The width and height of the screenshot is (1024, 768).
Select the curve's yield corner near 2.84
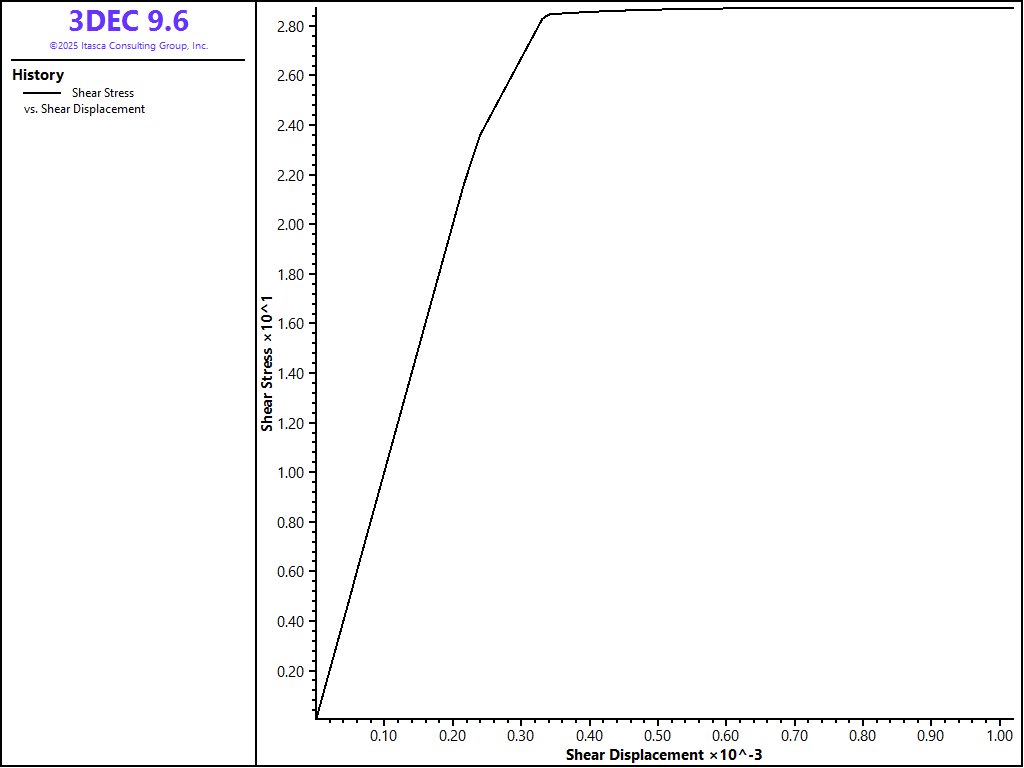click(x=546, y=15)
